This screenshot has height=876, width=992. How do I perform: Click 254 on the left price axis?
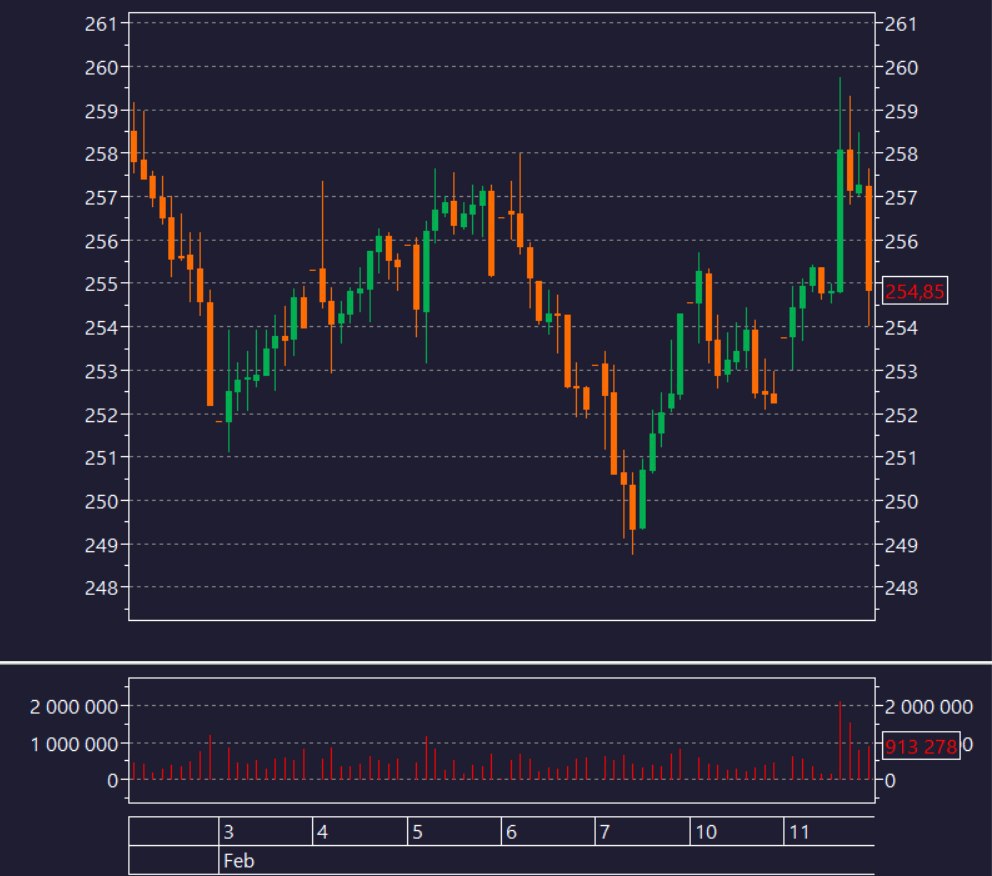pos(101,328)
